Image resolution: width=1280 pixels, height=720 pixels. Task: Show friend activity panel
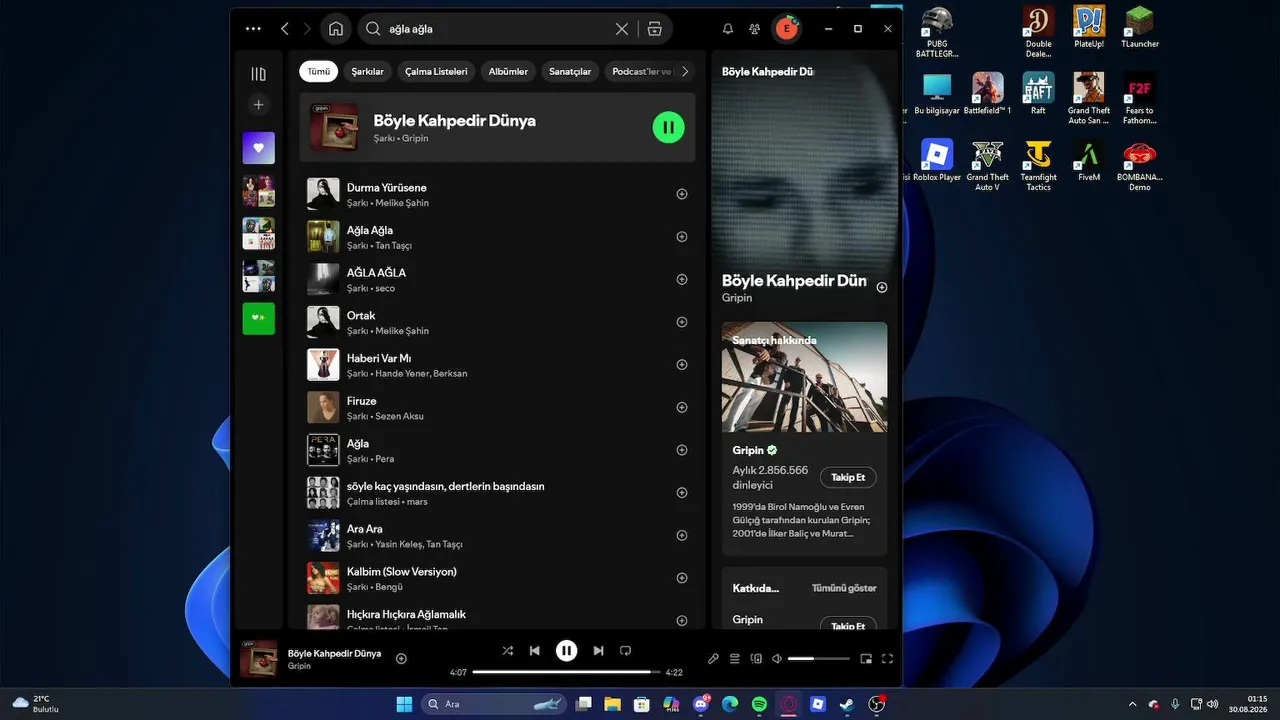coord(755,29)
